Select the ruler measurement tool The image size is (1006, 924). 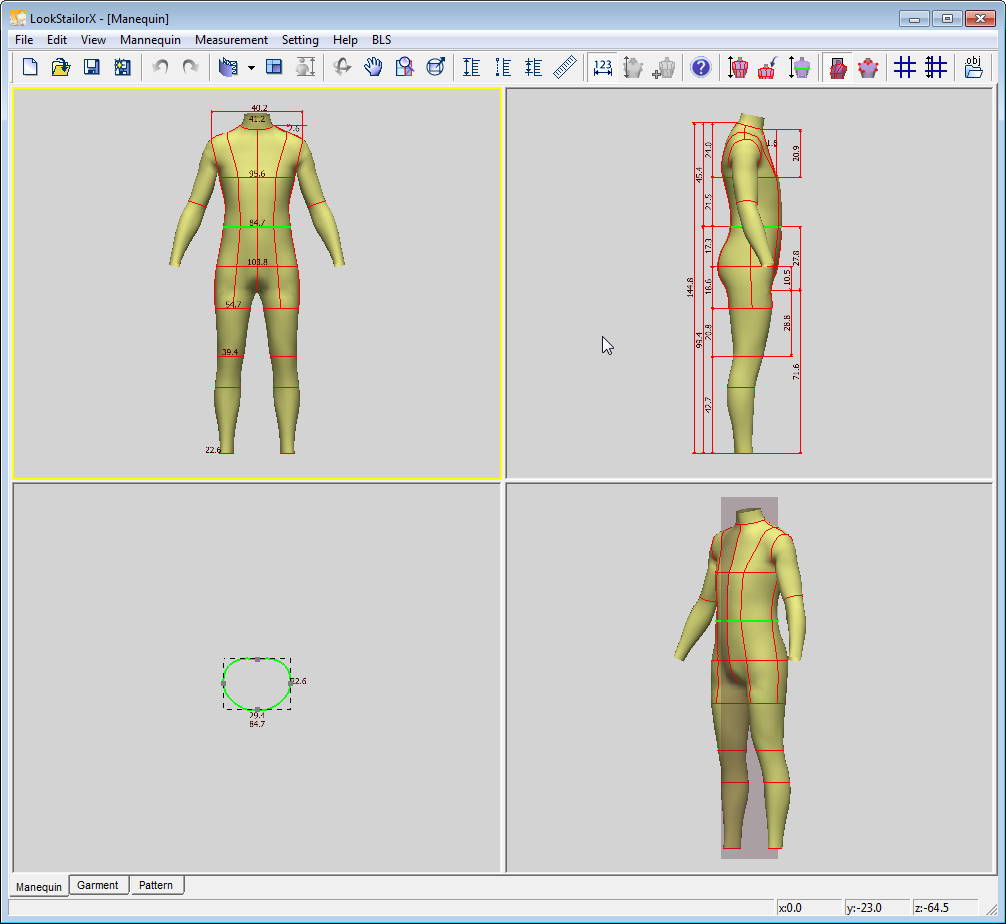(x=566, y=67)
